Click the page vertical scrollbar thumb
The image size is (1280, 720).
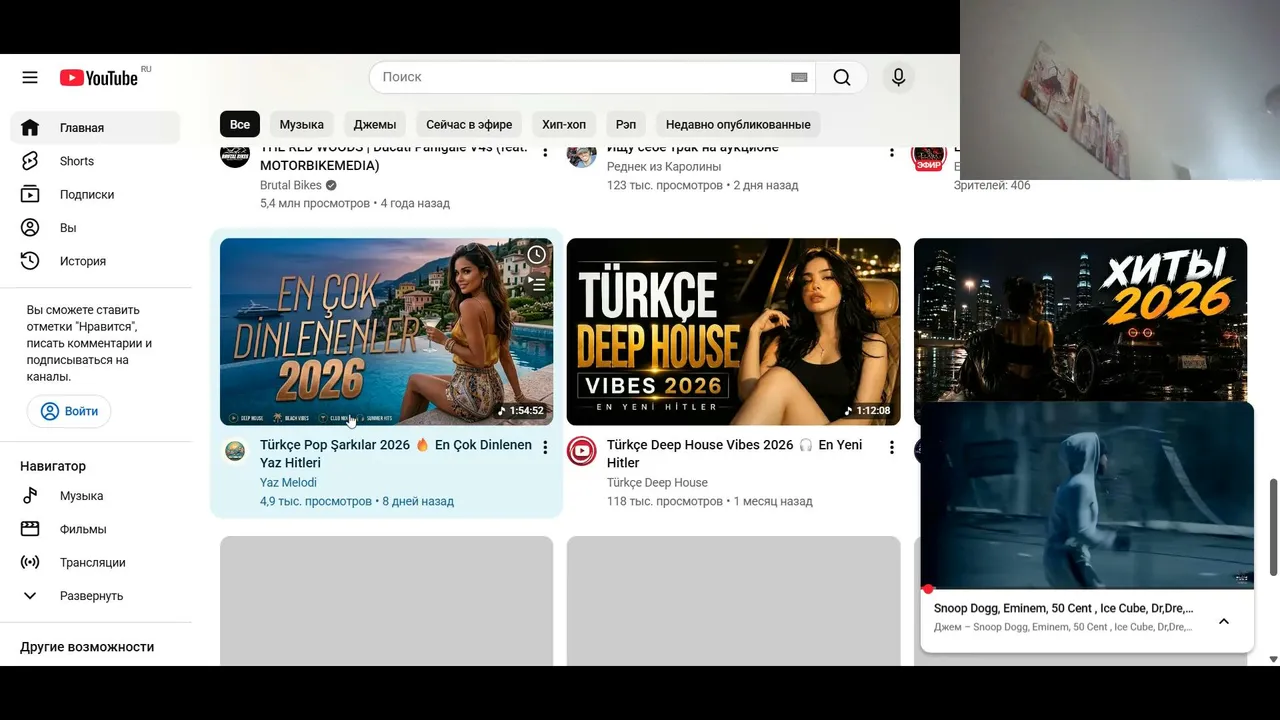pos(1273,527)
